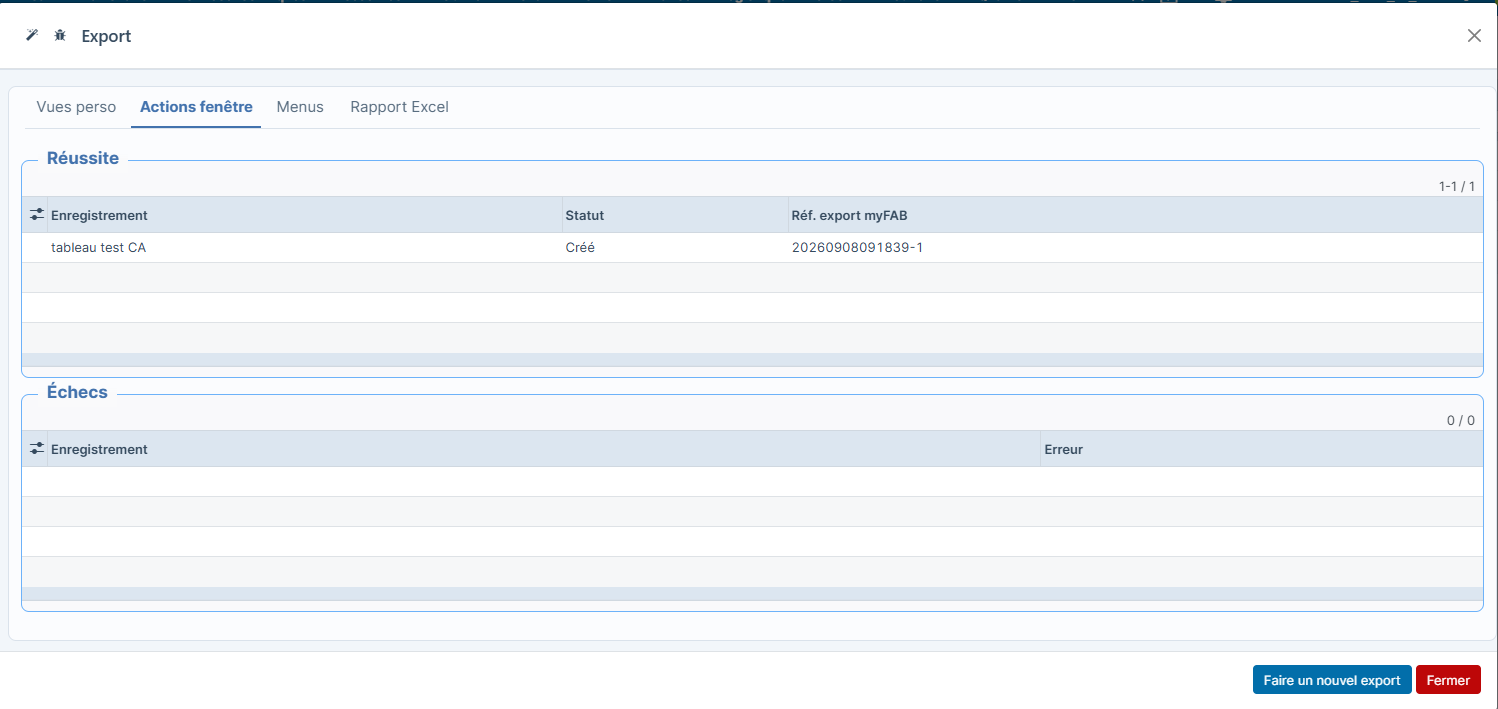Switch to the Vues perso tab
The image size is (1498, 709).
[x=76, y=107]
